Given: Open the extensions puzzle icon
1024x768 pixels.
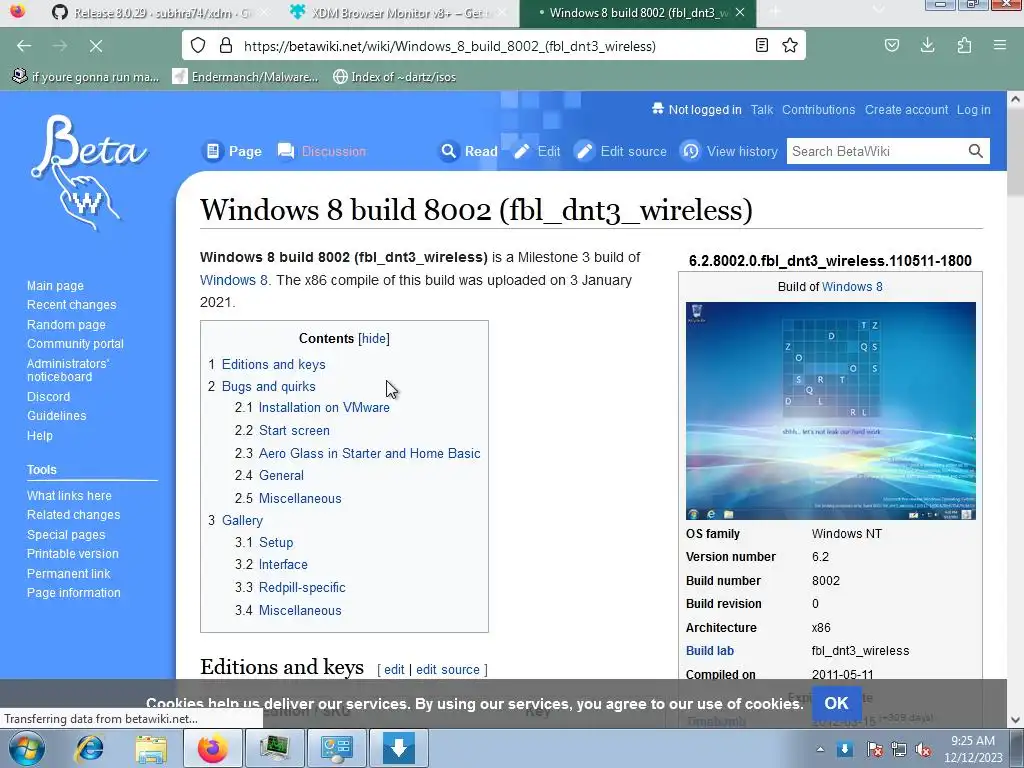Looking at the screenshot, I should coord(964,45).
